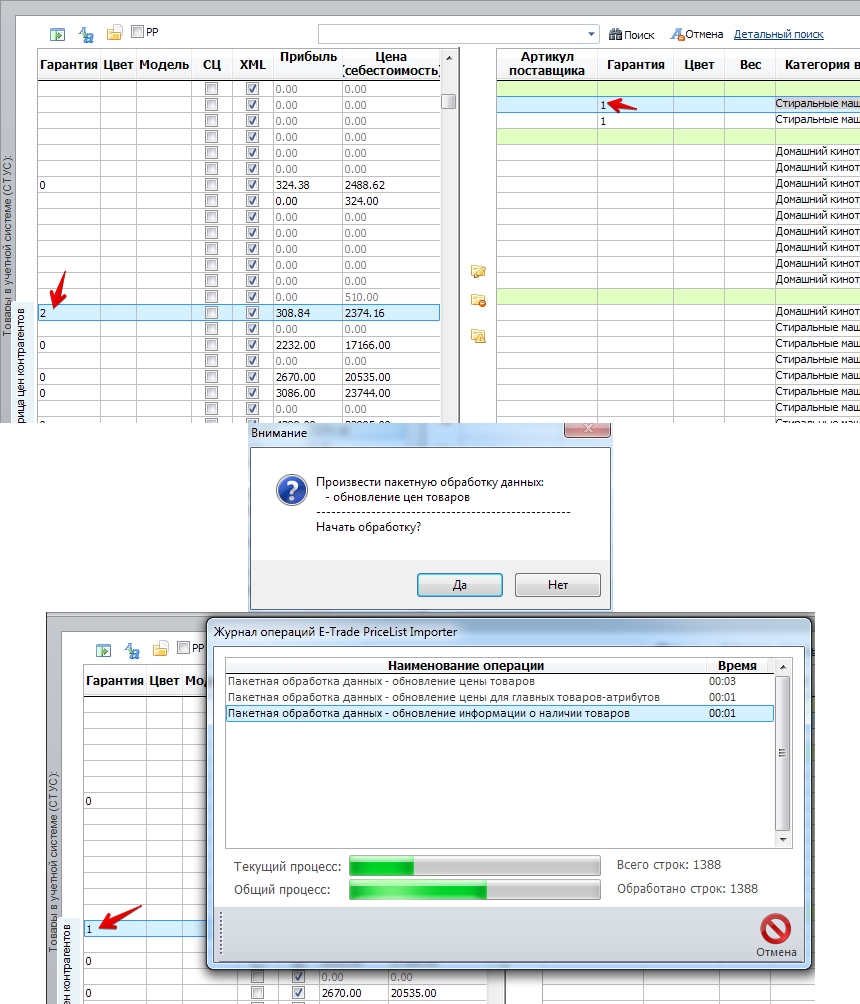Screen dimensions: 860x1004
Task: Sort by Модель column header
Action: pos(164,64)
